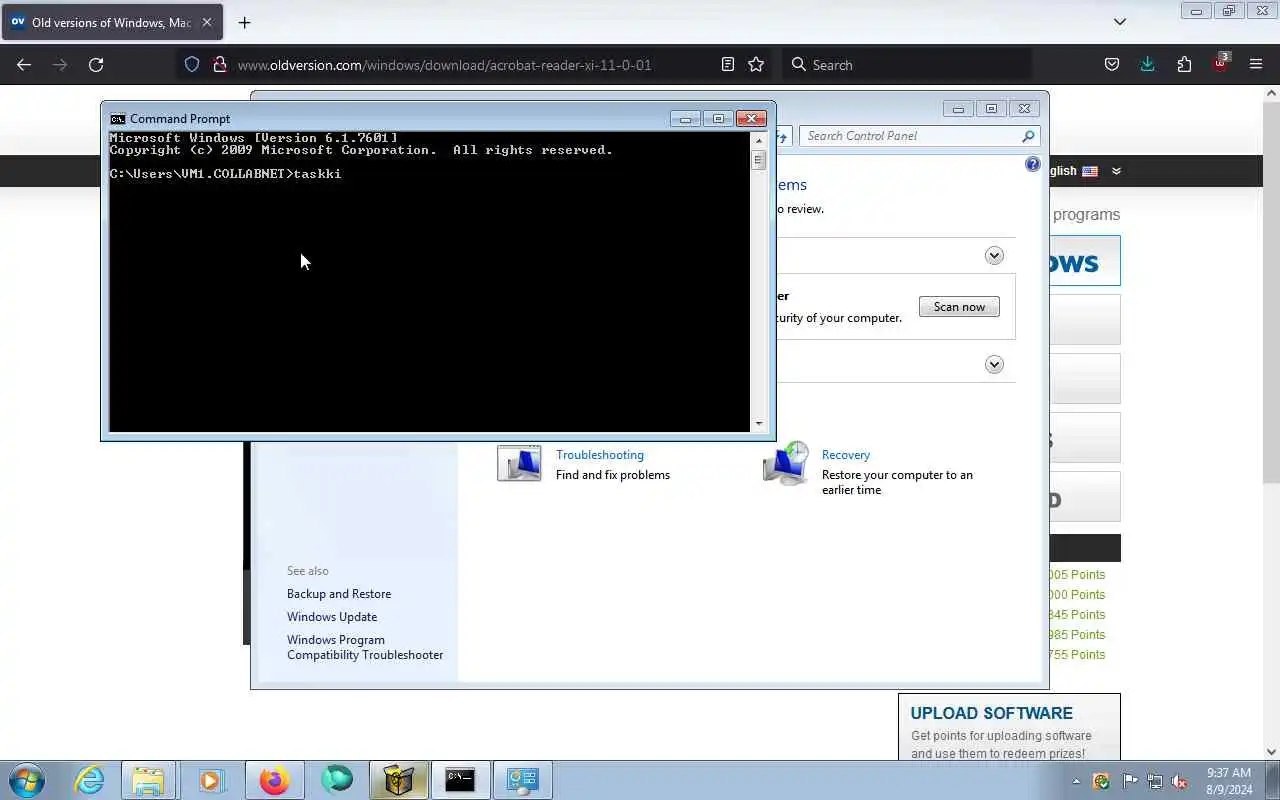The width and height of the screenshot is (1280, 800).
Task: Click the Control Panel address refresh arrows button
Action: click(x=783, y=136)
